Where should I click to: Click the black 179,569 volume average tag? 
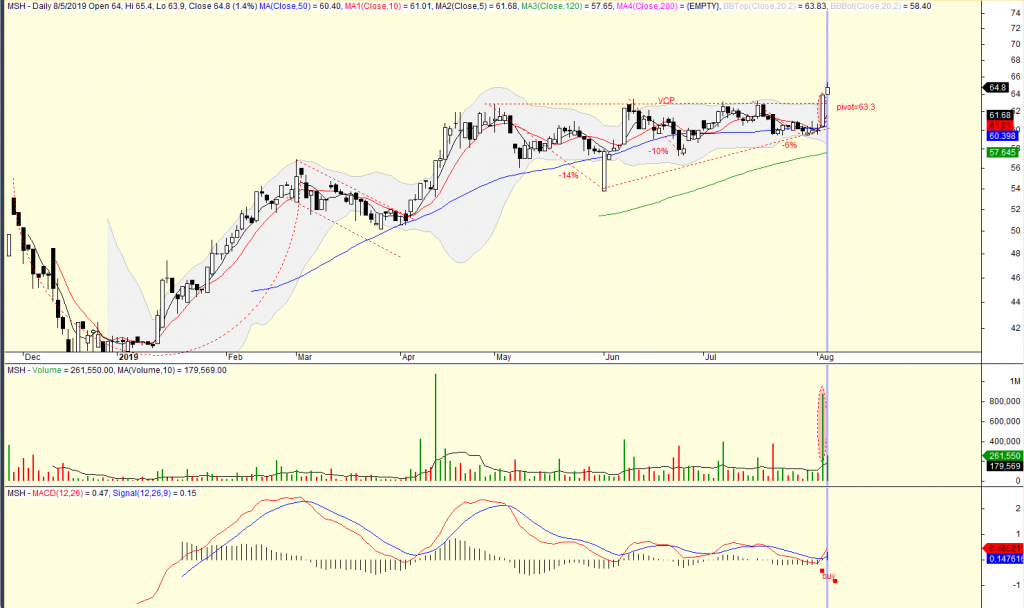click(x=1001, y=466)
